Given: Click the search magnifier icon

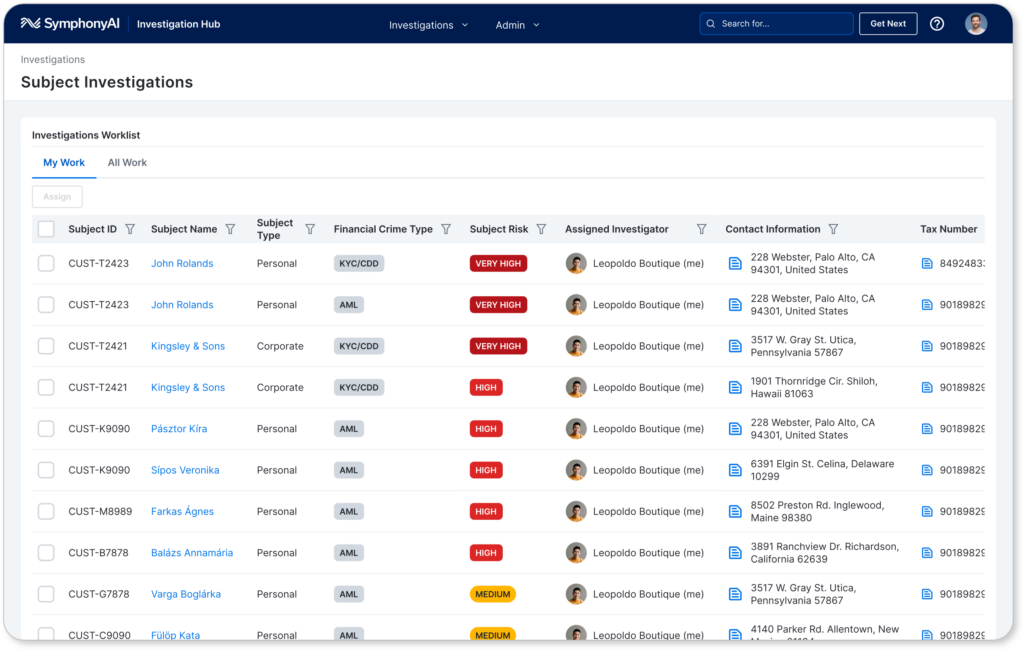Looking at the screenshot, I should click(710, 23).
